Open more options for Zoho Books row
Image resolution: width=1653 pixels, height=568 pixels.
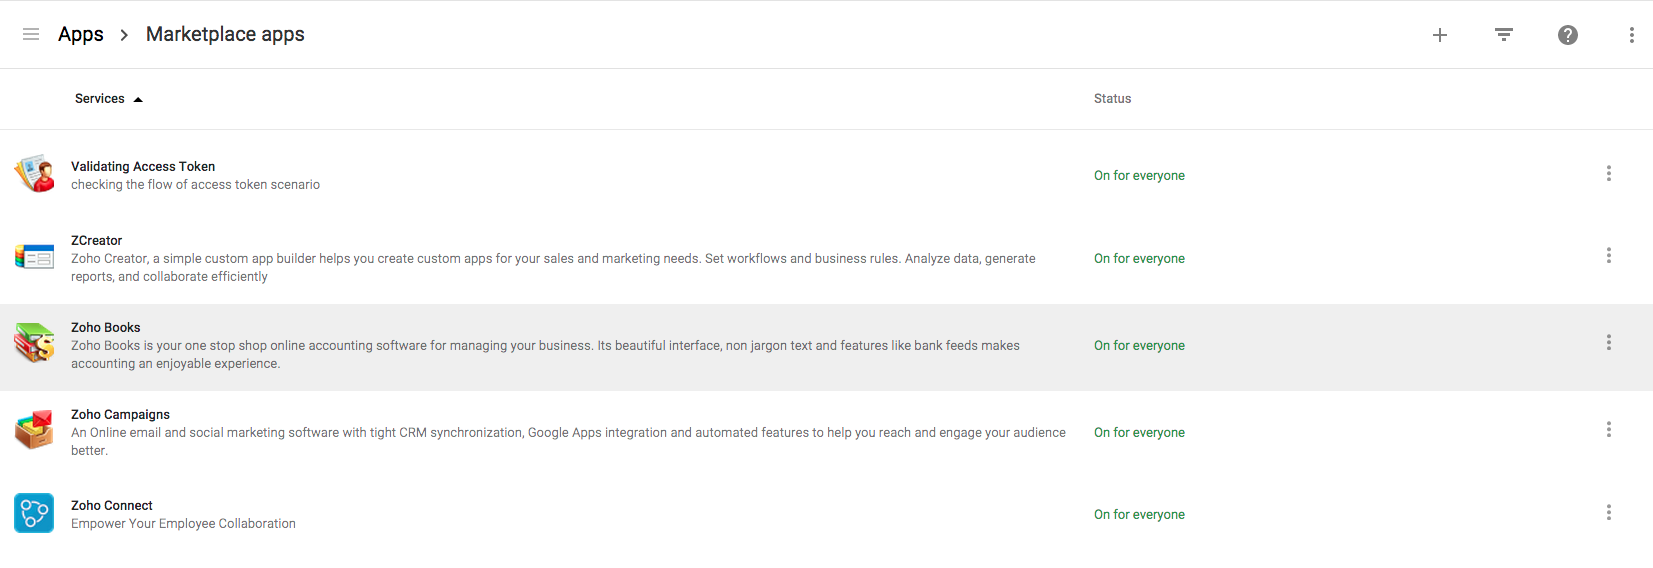(x=1609, y=343)
